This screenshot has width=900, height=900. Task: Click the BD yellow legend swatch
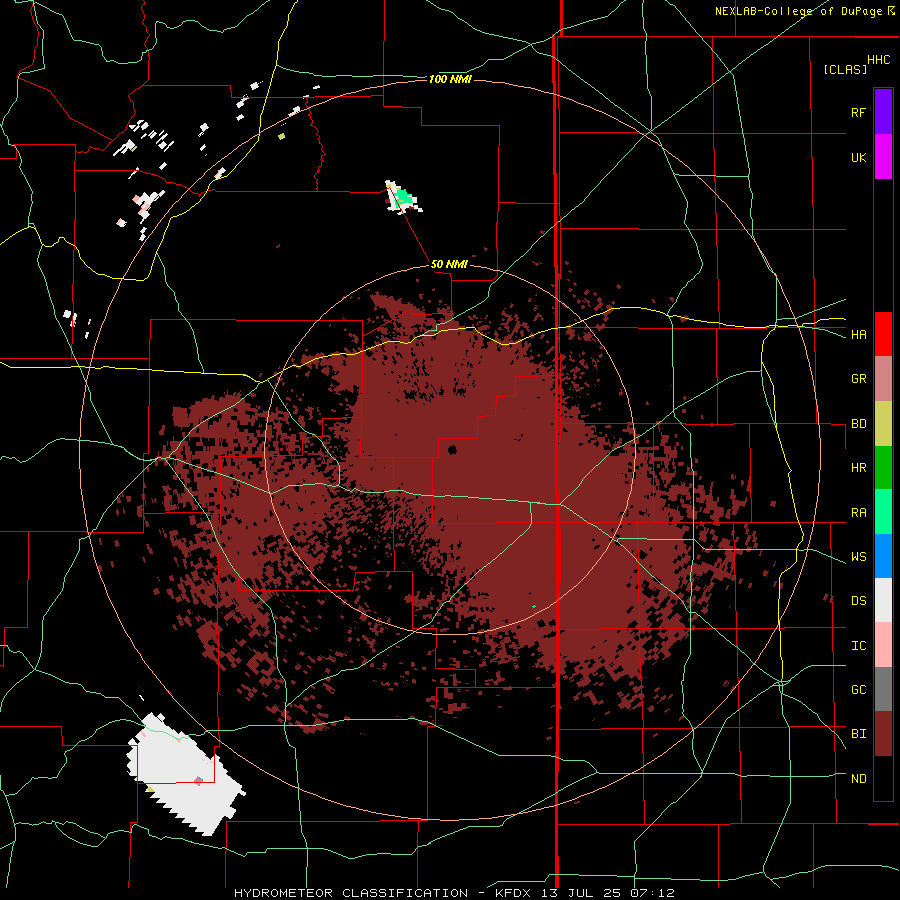tap(883, 423)
